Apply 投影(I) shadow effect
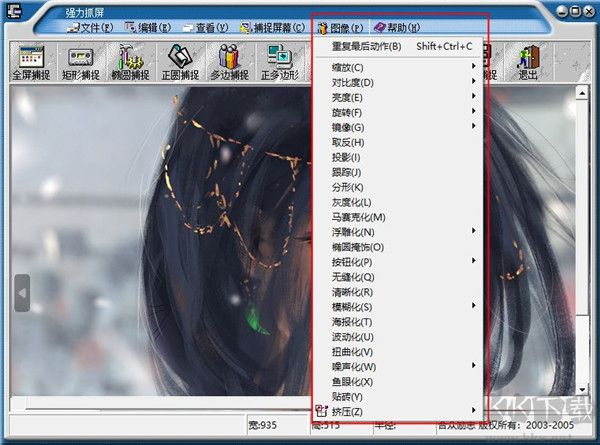Viewport: 600px width, 445px height. coord(398,157)
